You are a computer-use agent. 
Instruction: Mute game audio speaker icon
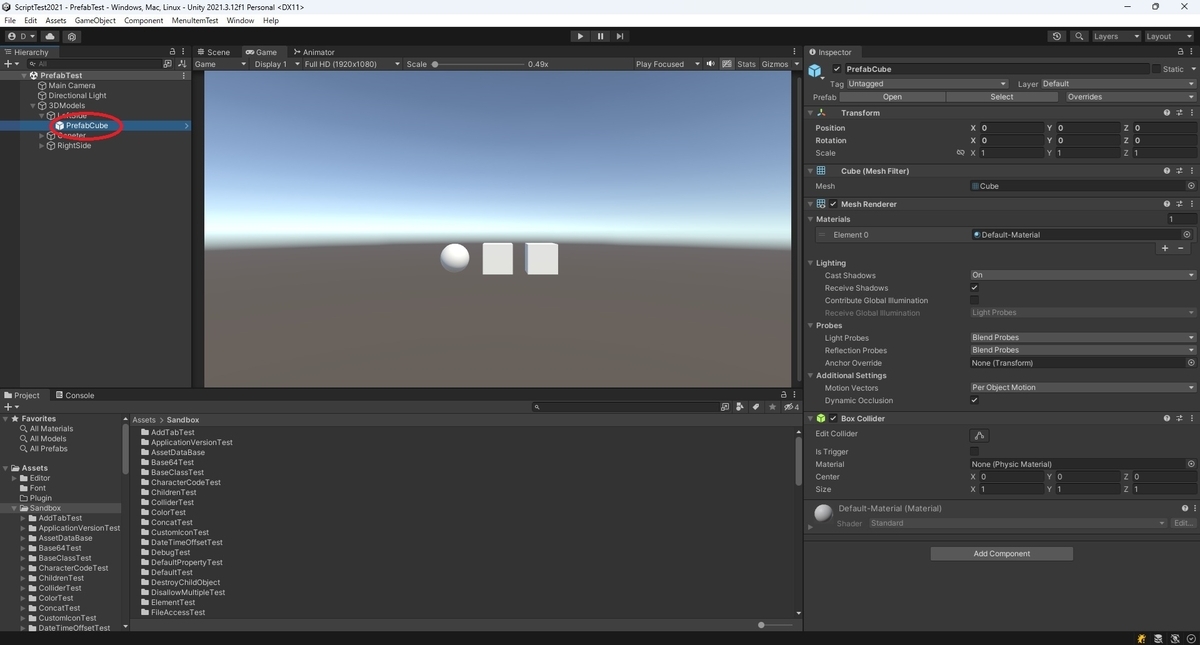point(711,64)
